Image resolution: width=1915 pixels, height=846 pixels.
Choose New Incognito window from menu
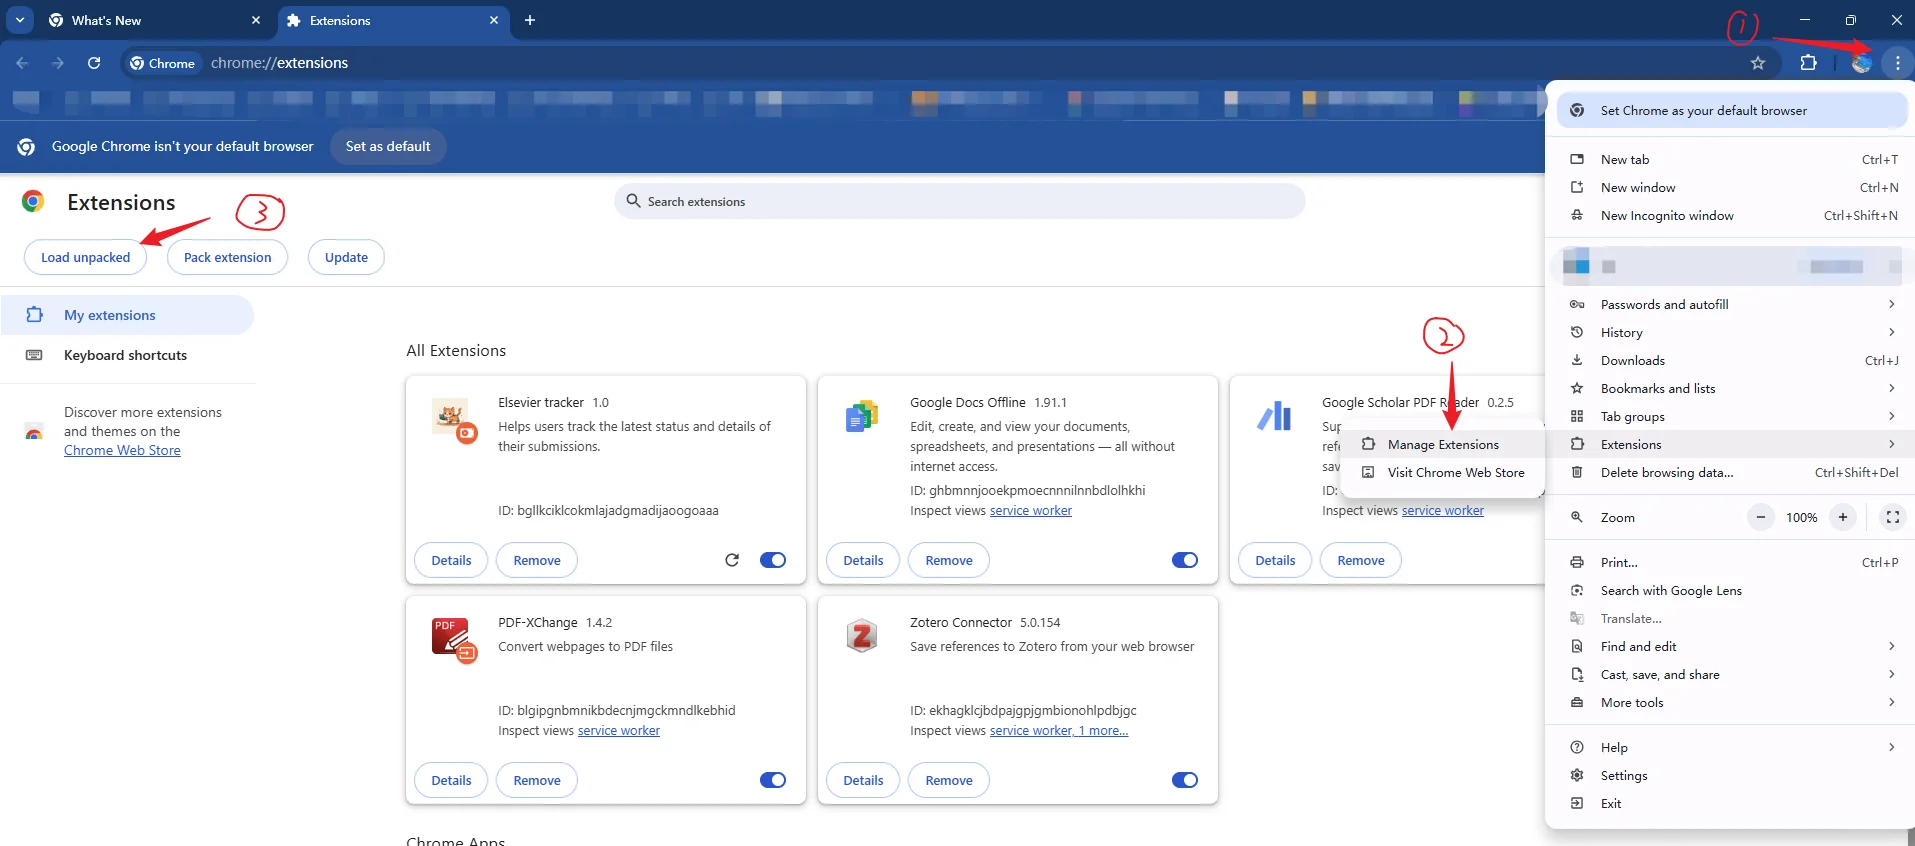(x=1731, y=216)
